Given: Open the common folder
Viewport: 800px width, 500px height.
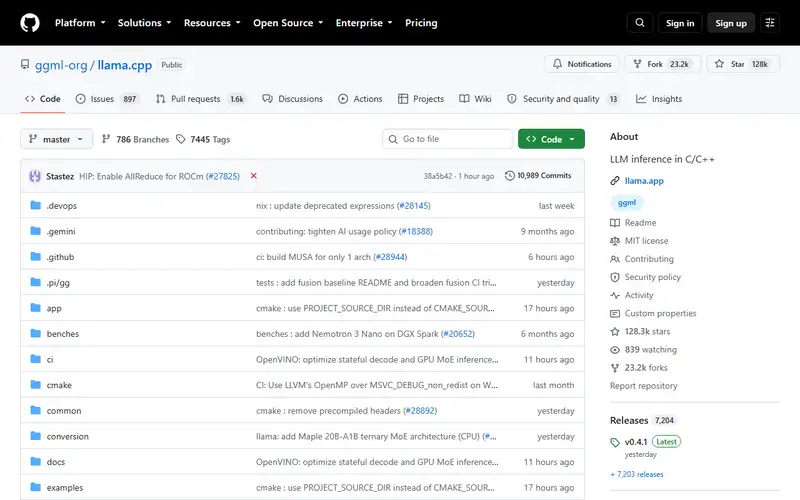Looking at the screenshot, I should (x=64, y=411).
